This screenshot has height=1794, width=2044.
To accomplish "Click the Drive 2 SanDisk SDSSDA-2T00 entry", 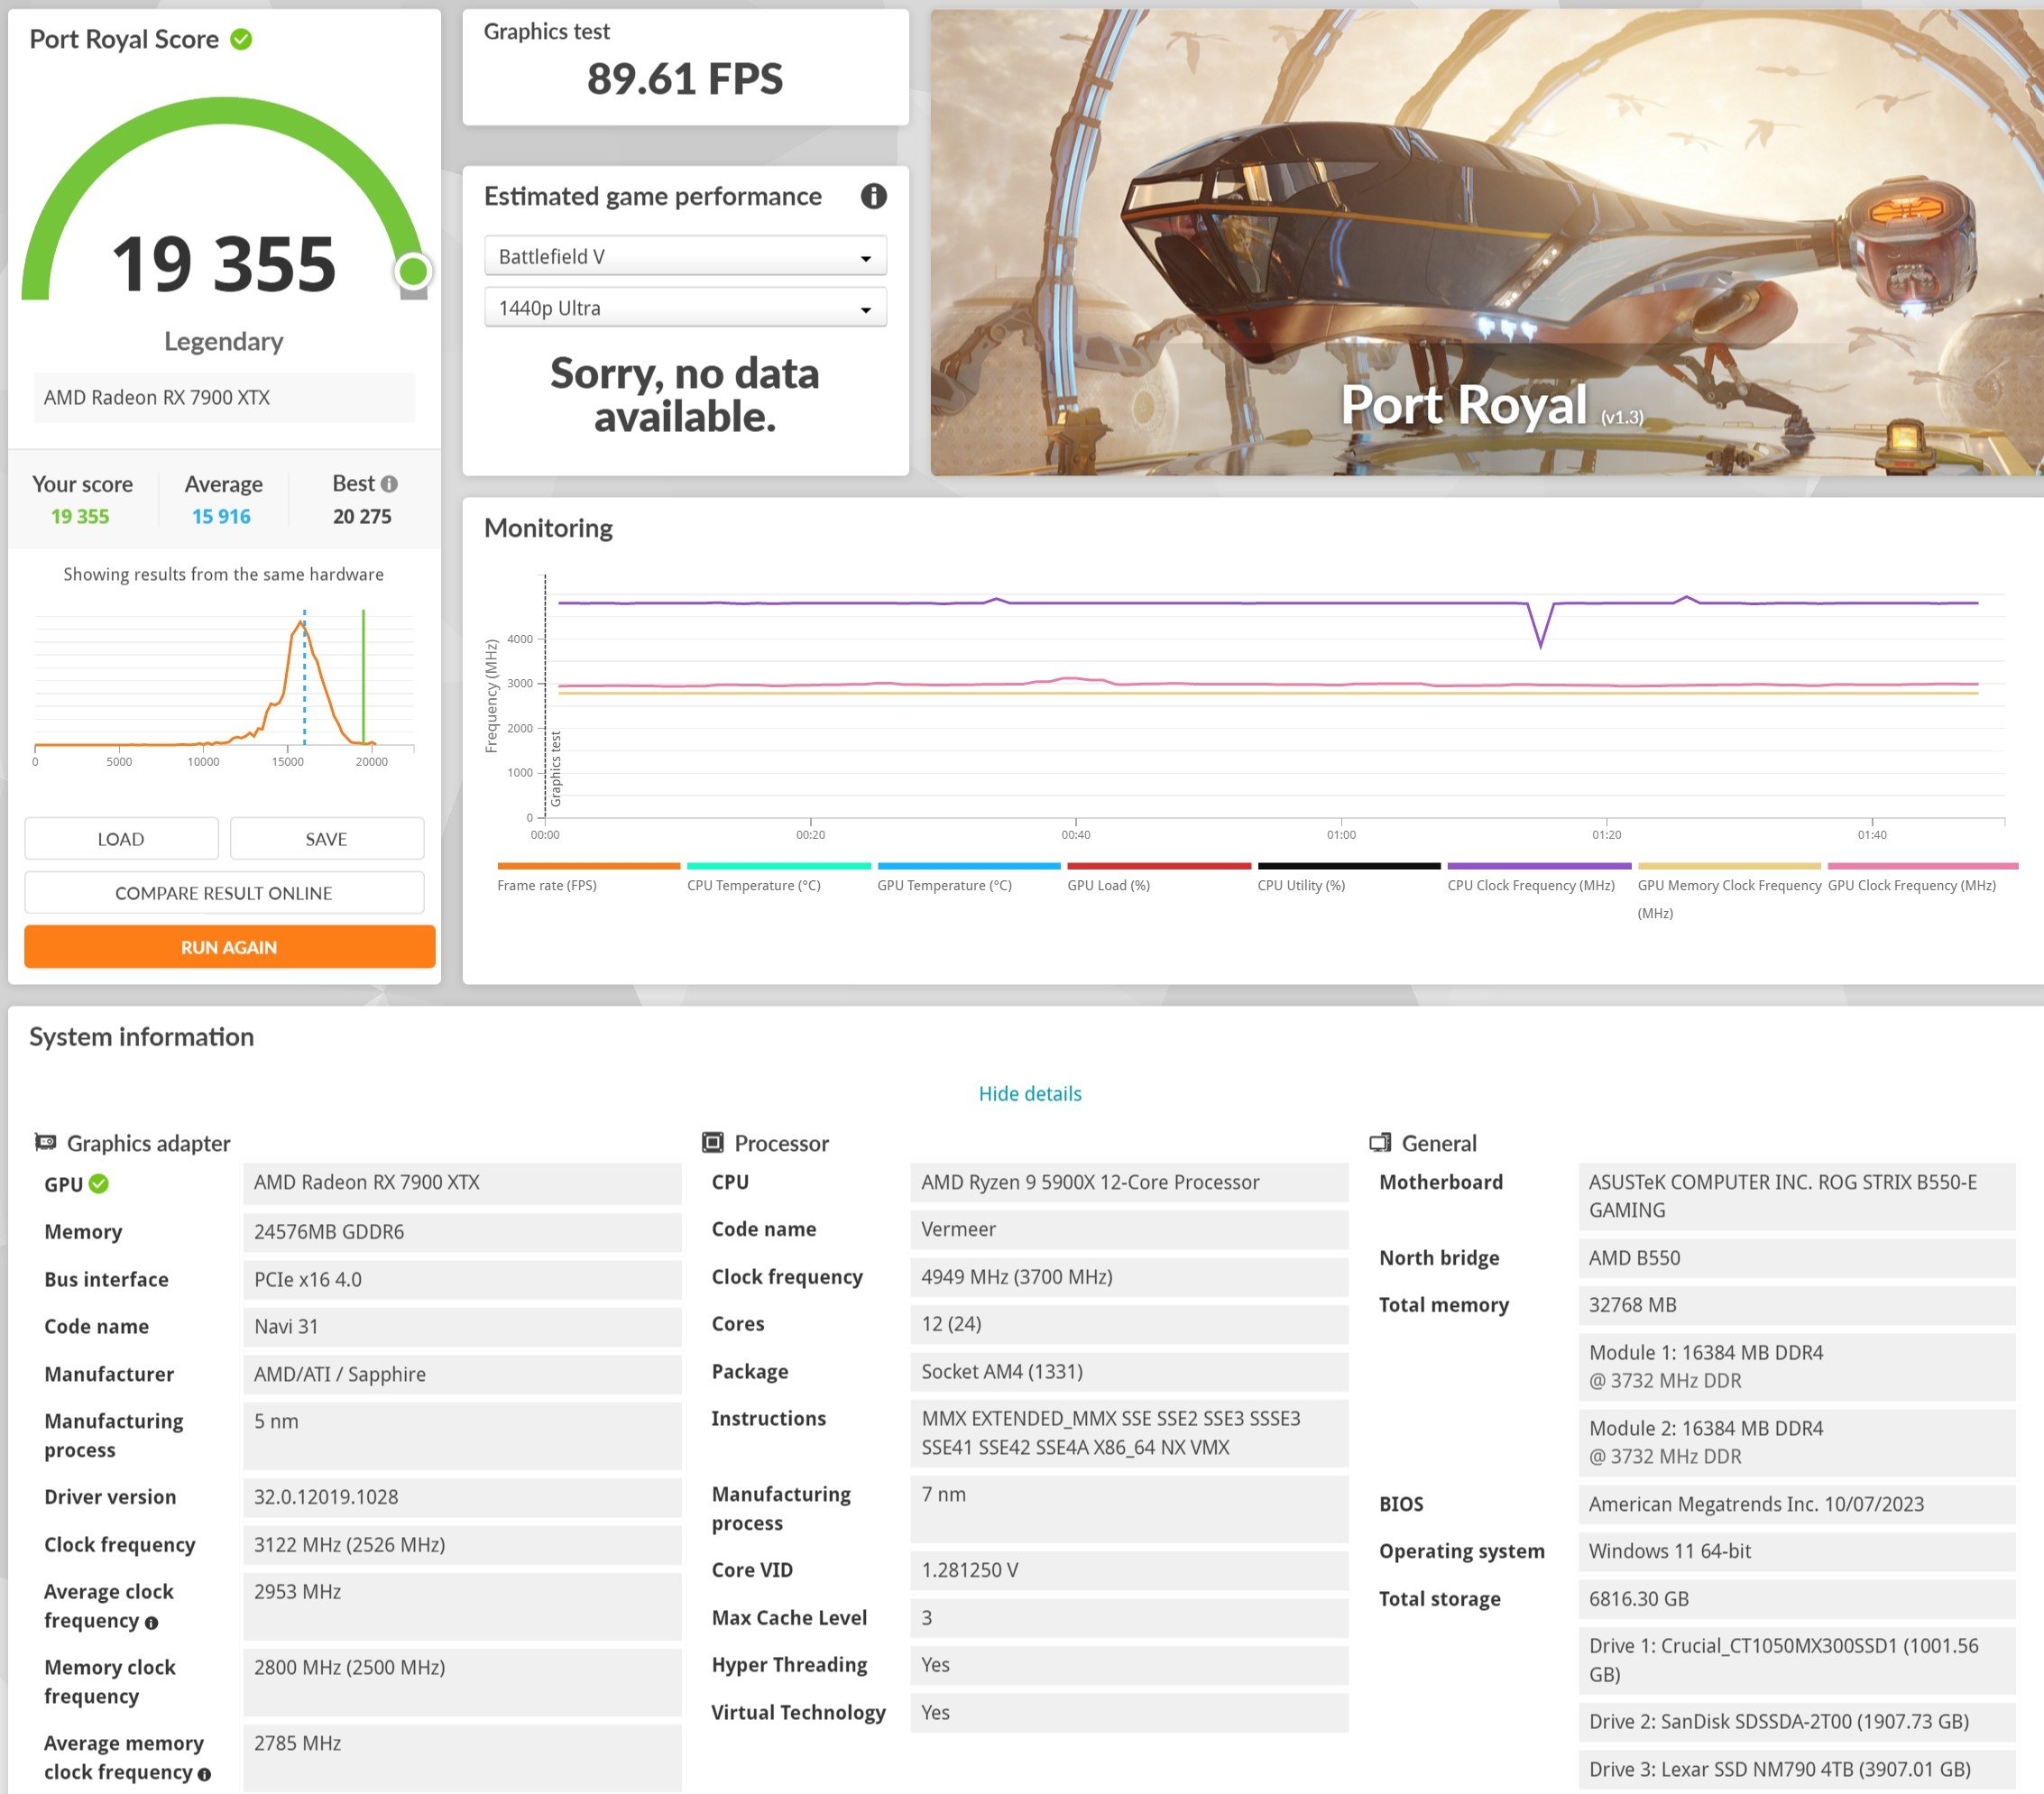I will 1797,1722.
